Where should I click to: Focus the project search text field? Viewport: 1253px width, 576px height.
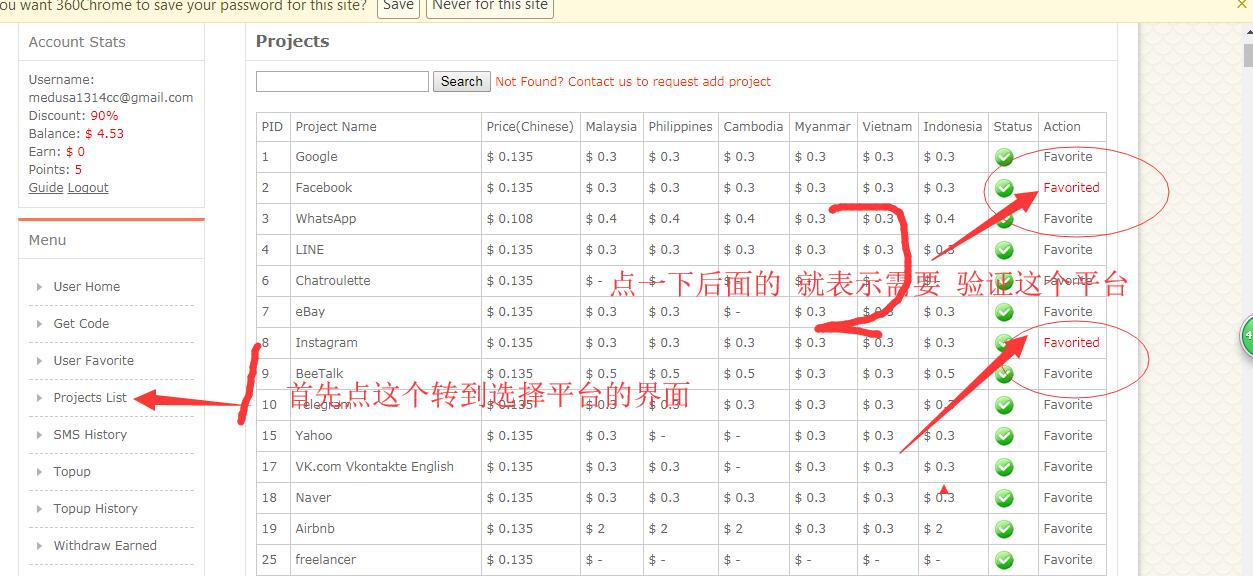(342, 82)
